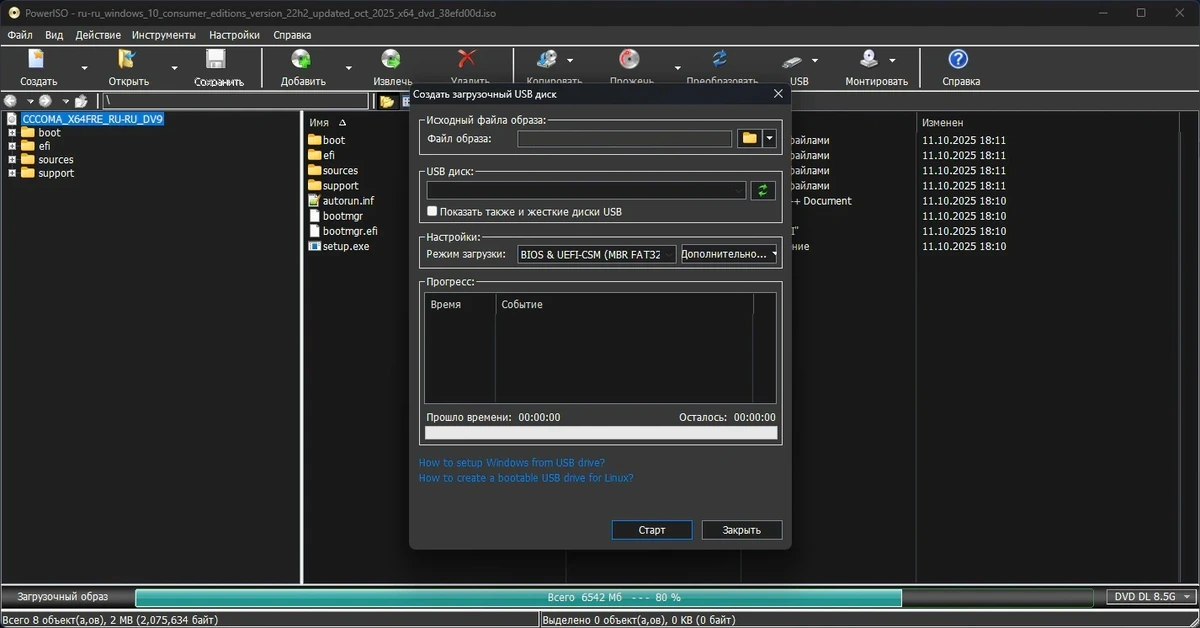Click the Удалить red X icon
Screen dimensions: 1200x628
click(x=467, y=60)
